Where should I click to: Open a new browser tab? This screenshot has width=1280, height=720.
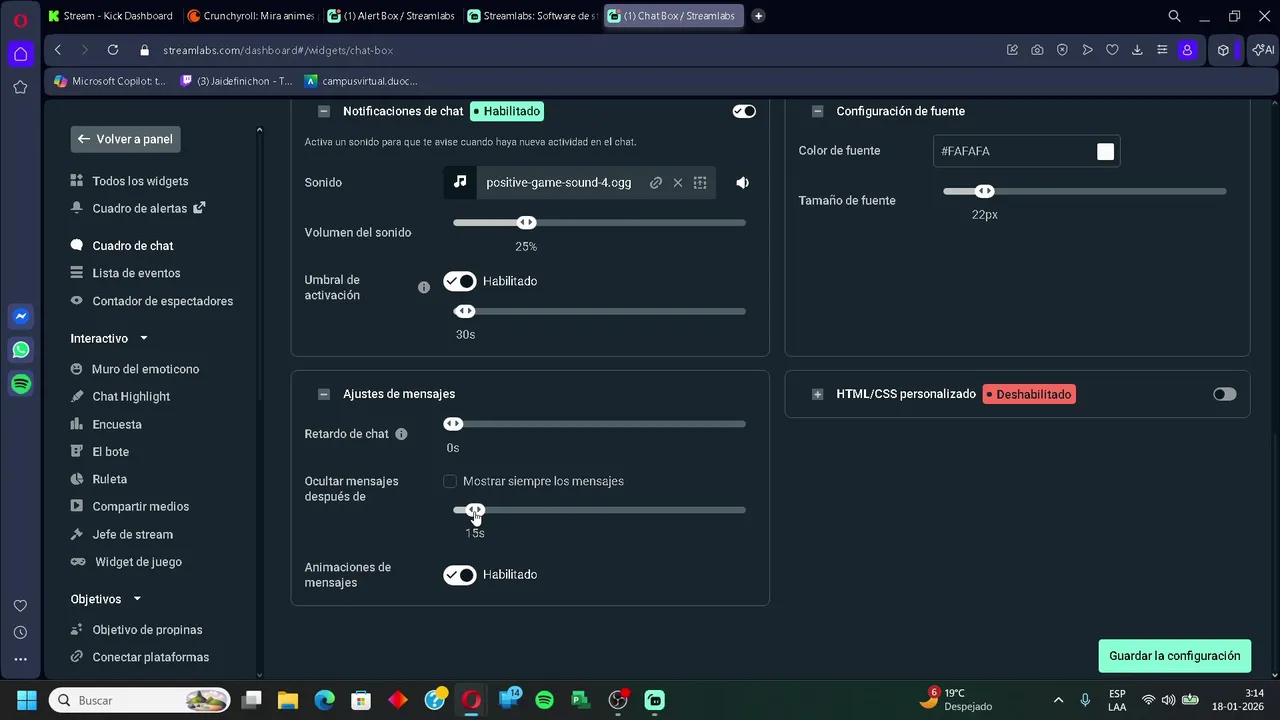click(758, 16)
